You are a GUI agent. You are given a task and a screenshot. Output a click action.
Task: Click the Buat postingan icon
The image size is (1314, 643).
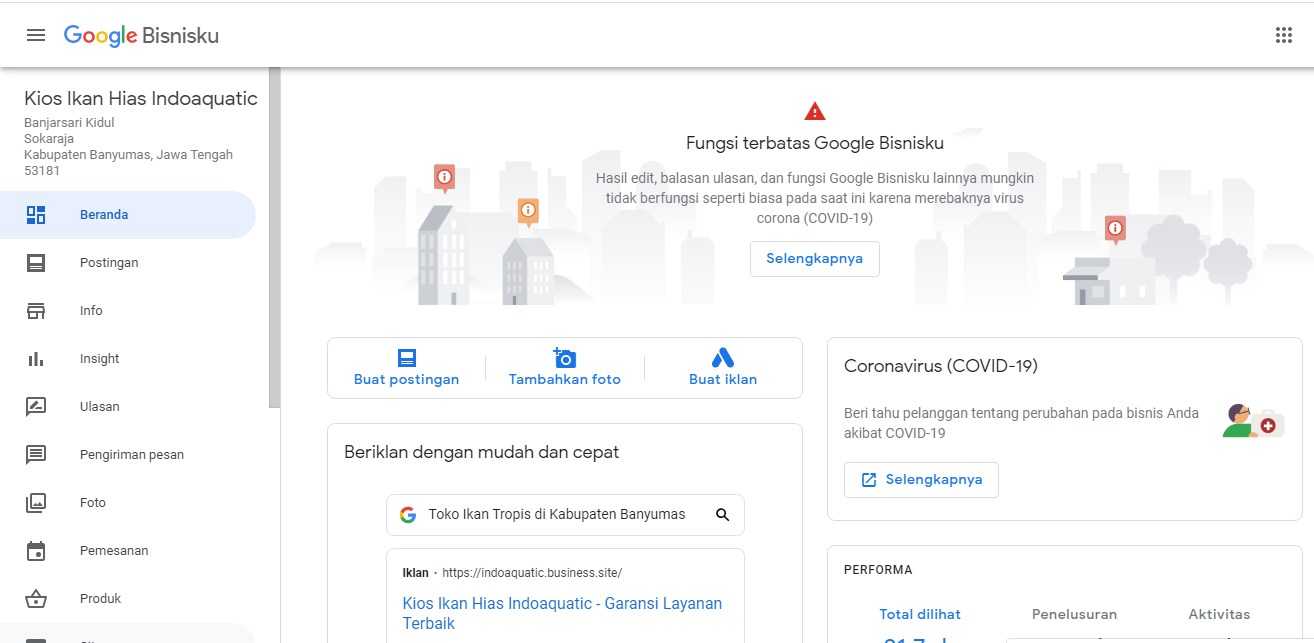pyautogui.click(x=406, y=358)
